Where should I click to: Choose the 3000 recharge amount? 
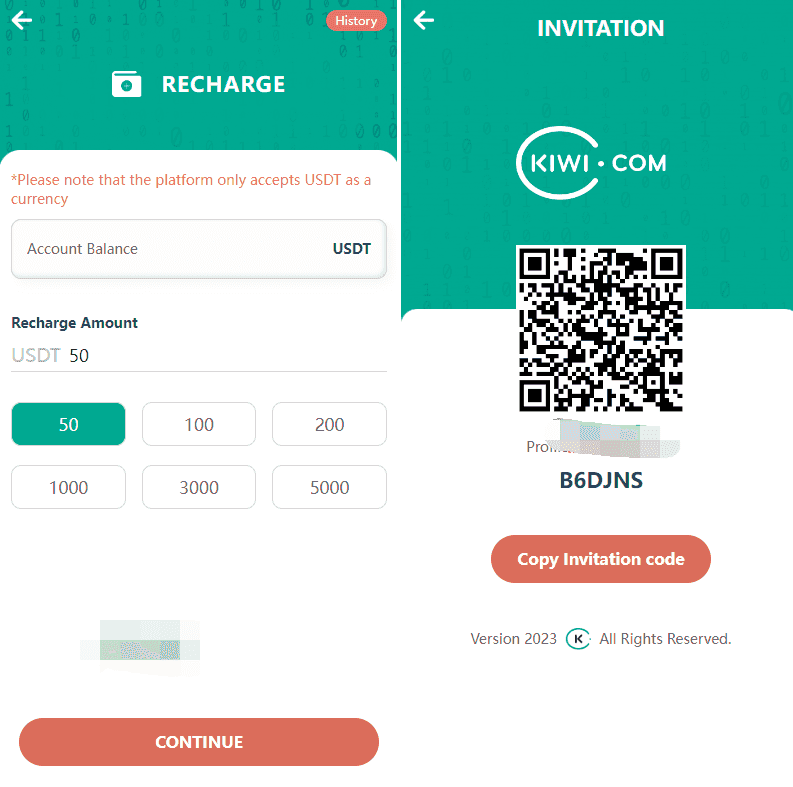[199, 487]
